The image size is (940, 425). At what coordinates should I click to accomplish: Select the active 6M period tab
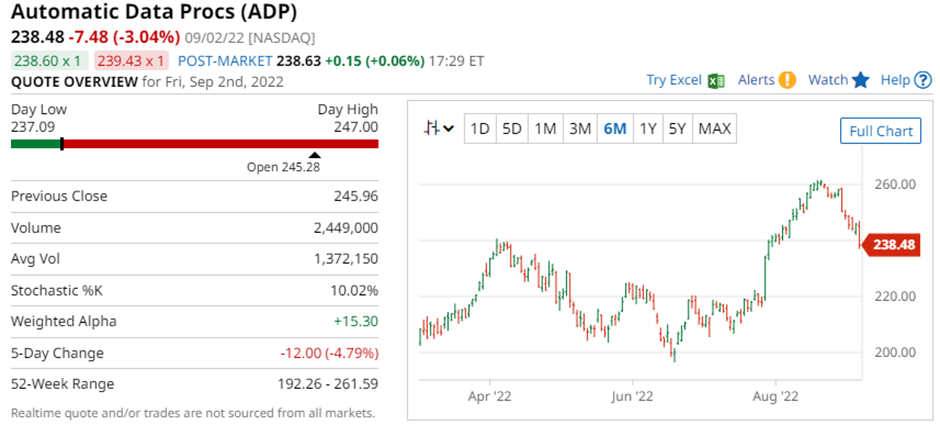[614, 128]
